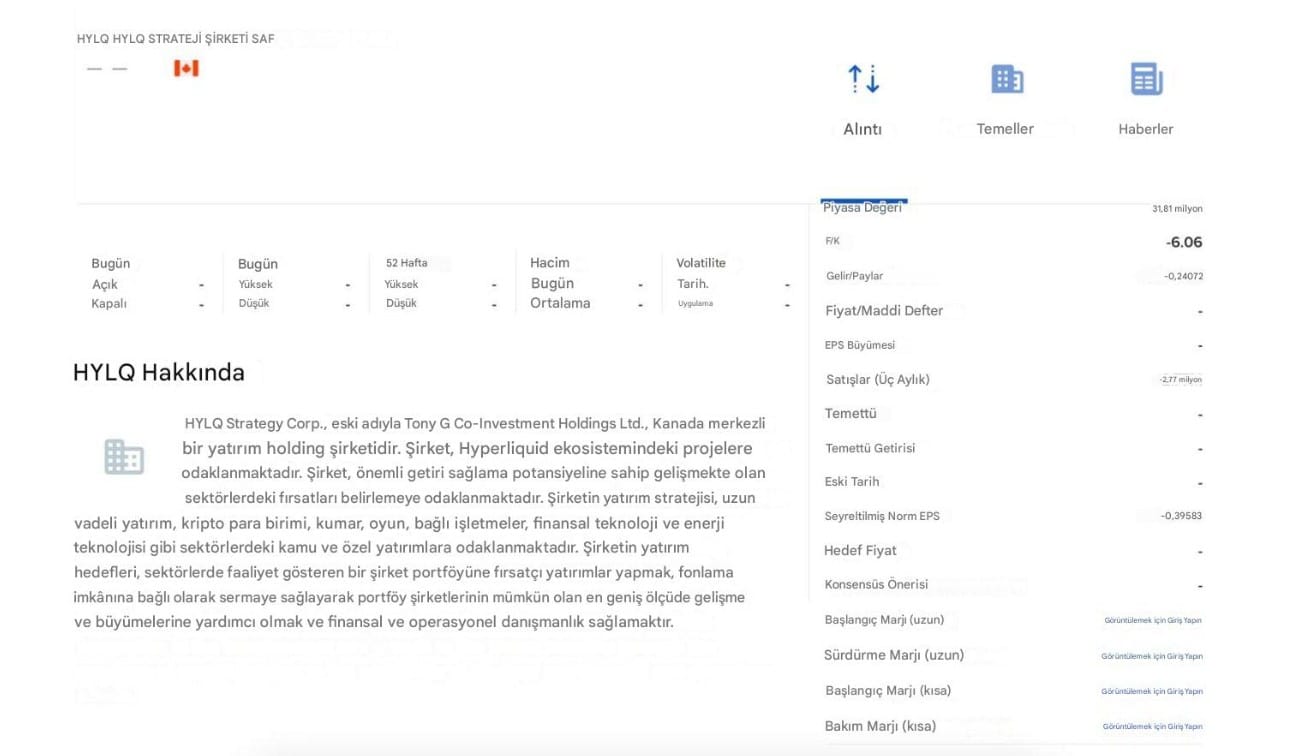1294x756 pixels.
Task: Click the -0,24072 value
Action: (1183, 276)
